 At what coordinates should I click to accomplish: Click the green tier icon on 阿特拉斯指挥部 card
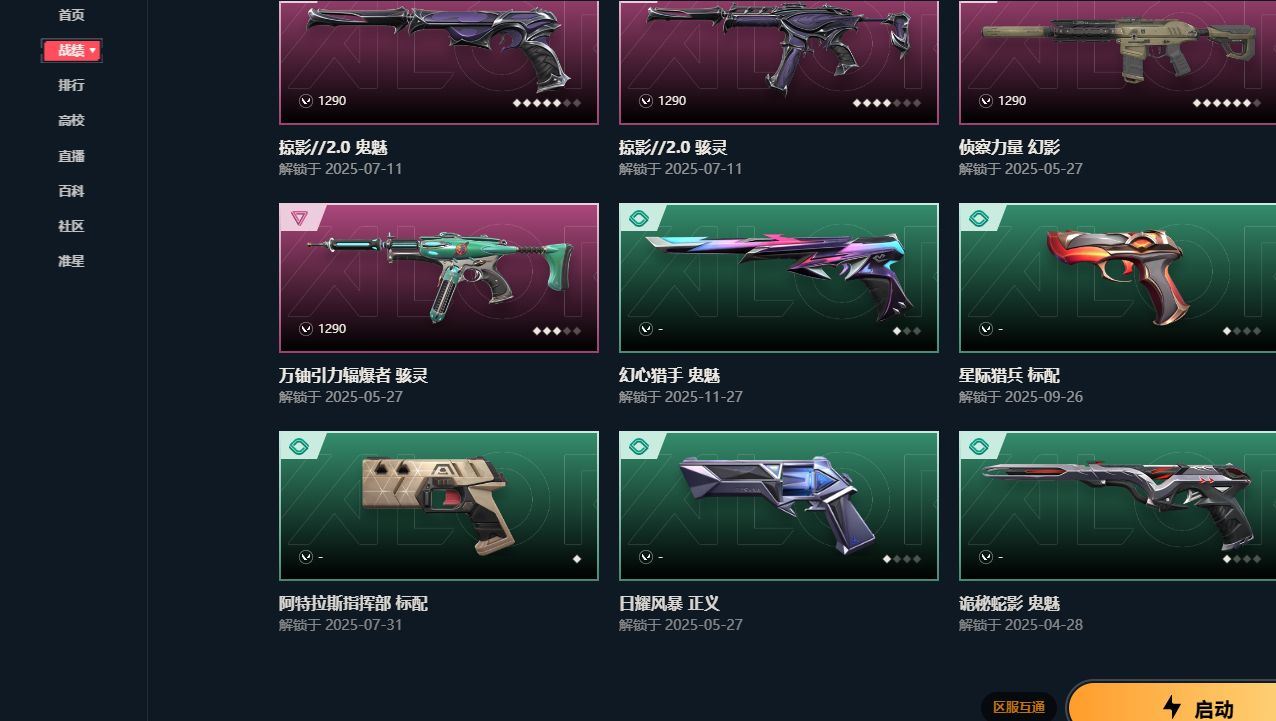[299, 446]
